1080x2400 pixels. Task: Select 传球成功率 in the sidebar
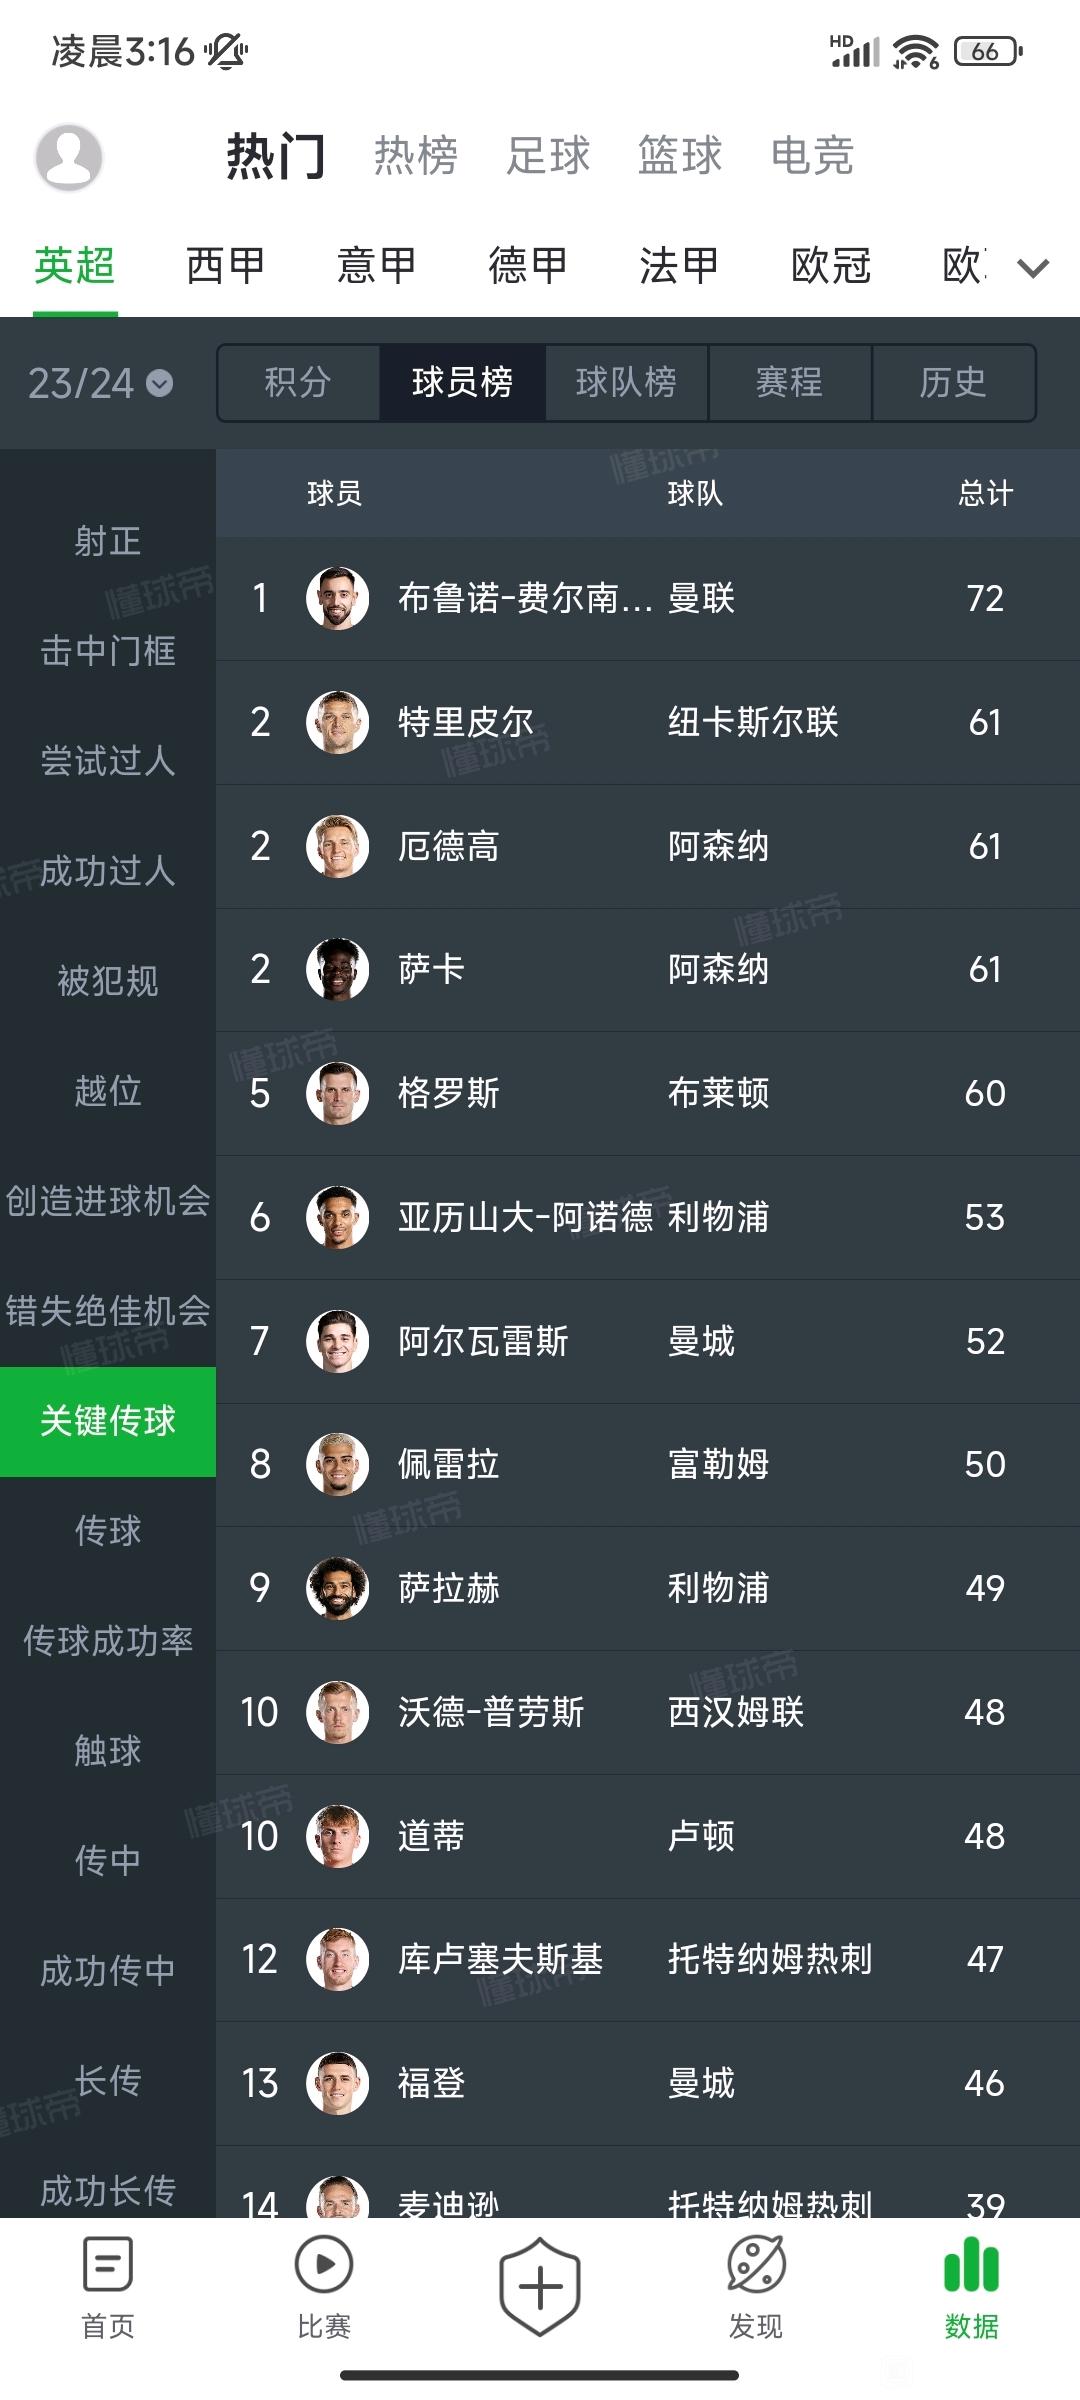[x=108, y=1641]
